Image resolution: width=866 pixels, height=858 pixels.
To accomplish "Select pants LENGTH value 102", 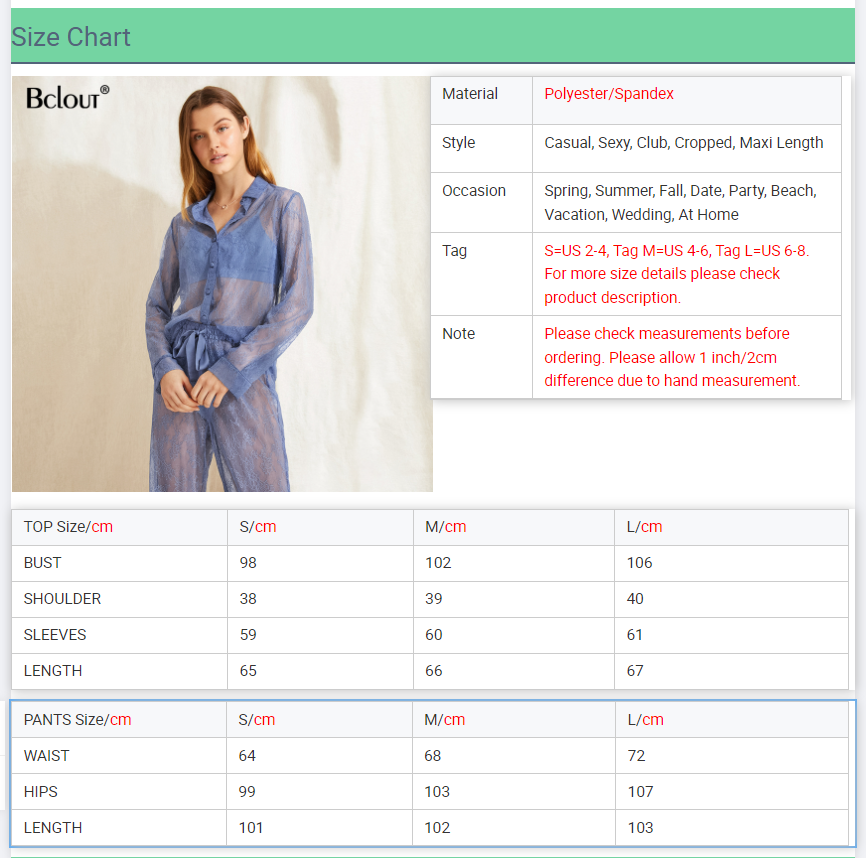I will pos(437,828).
